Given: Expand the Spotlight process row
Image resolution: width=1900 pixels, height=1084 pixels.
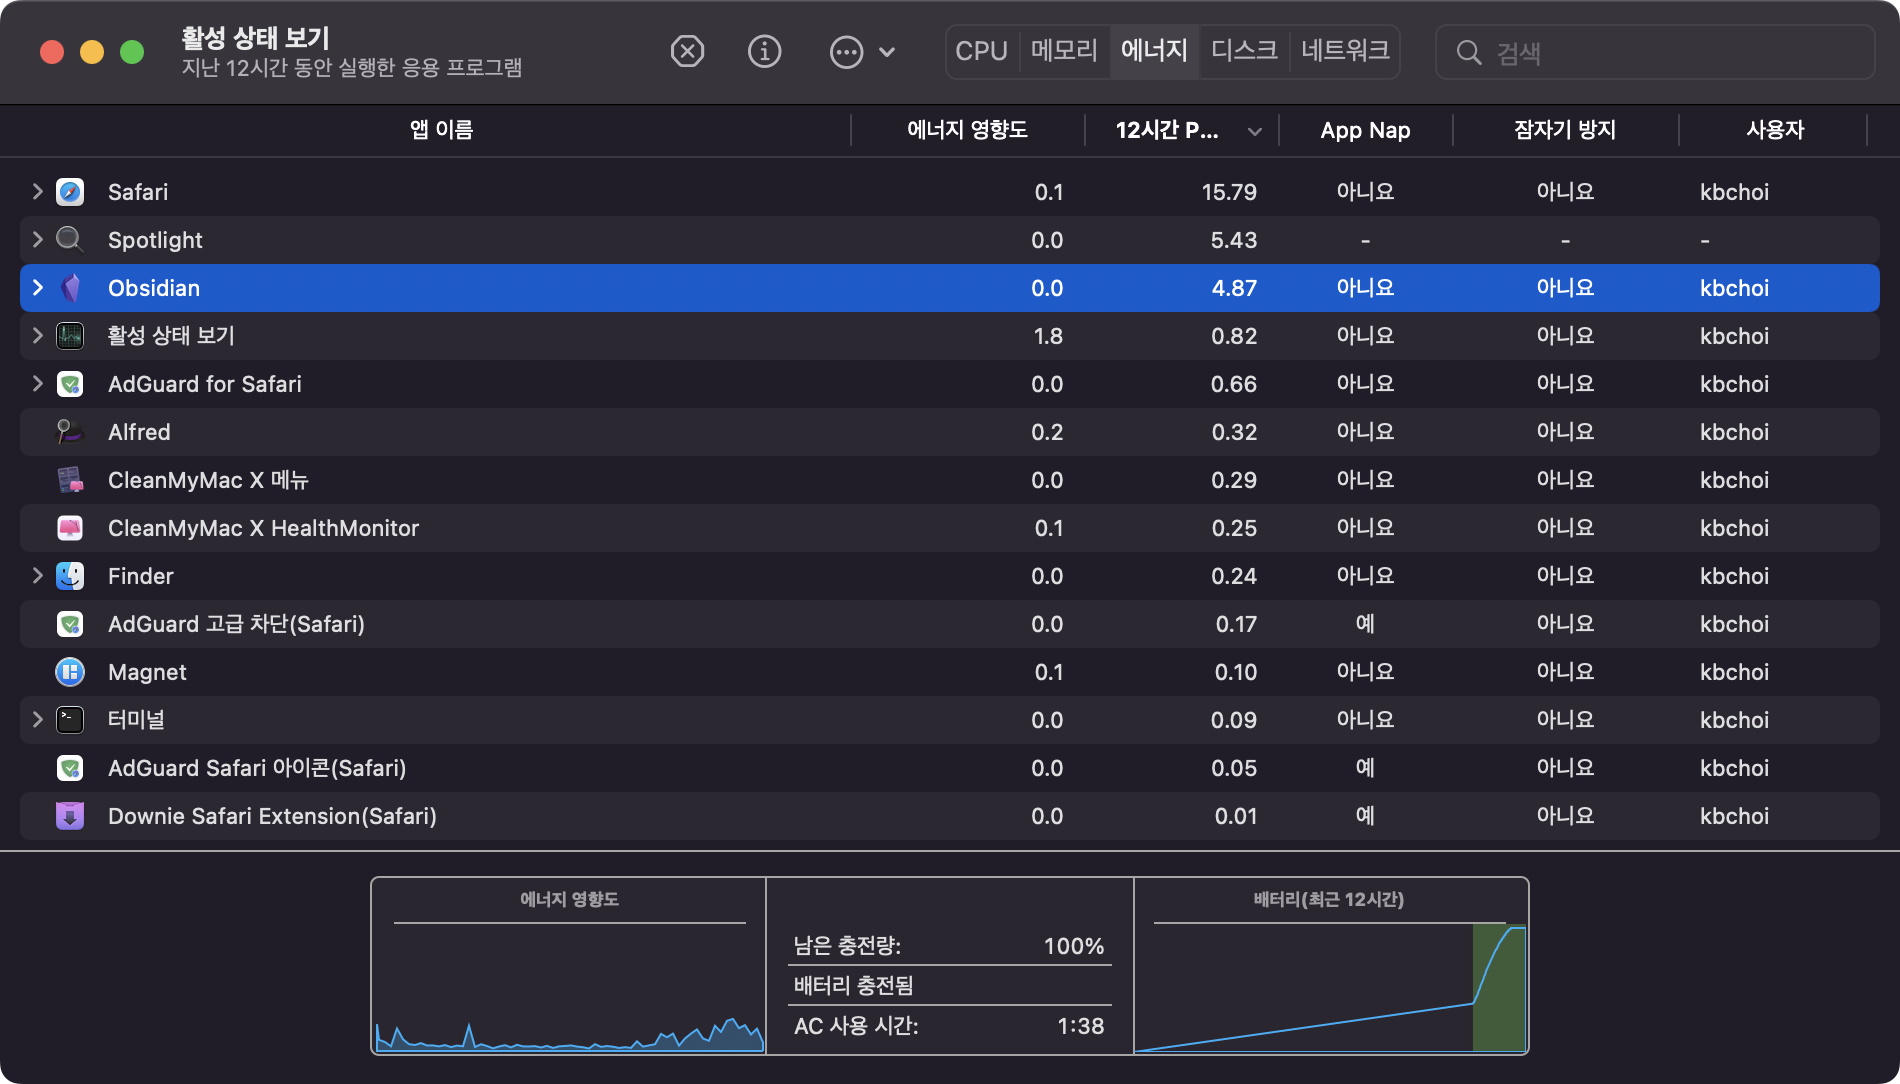Looking at the screenshot, I should pos(37,239).
